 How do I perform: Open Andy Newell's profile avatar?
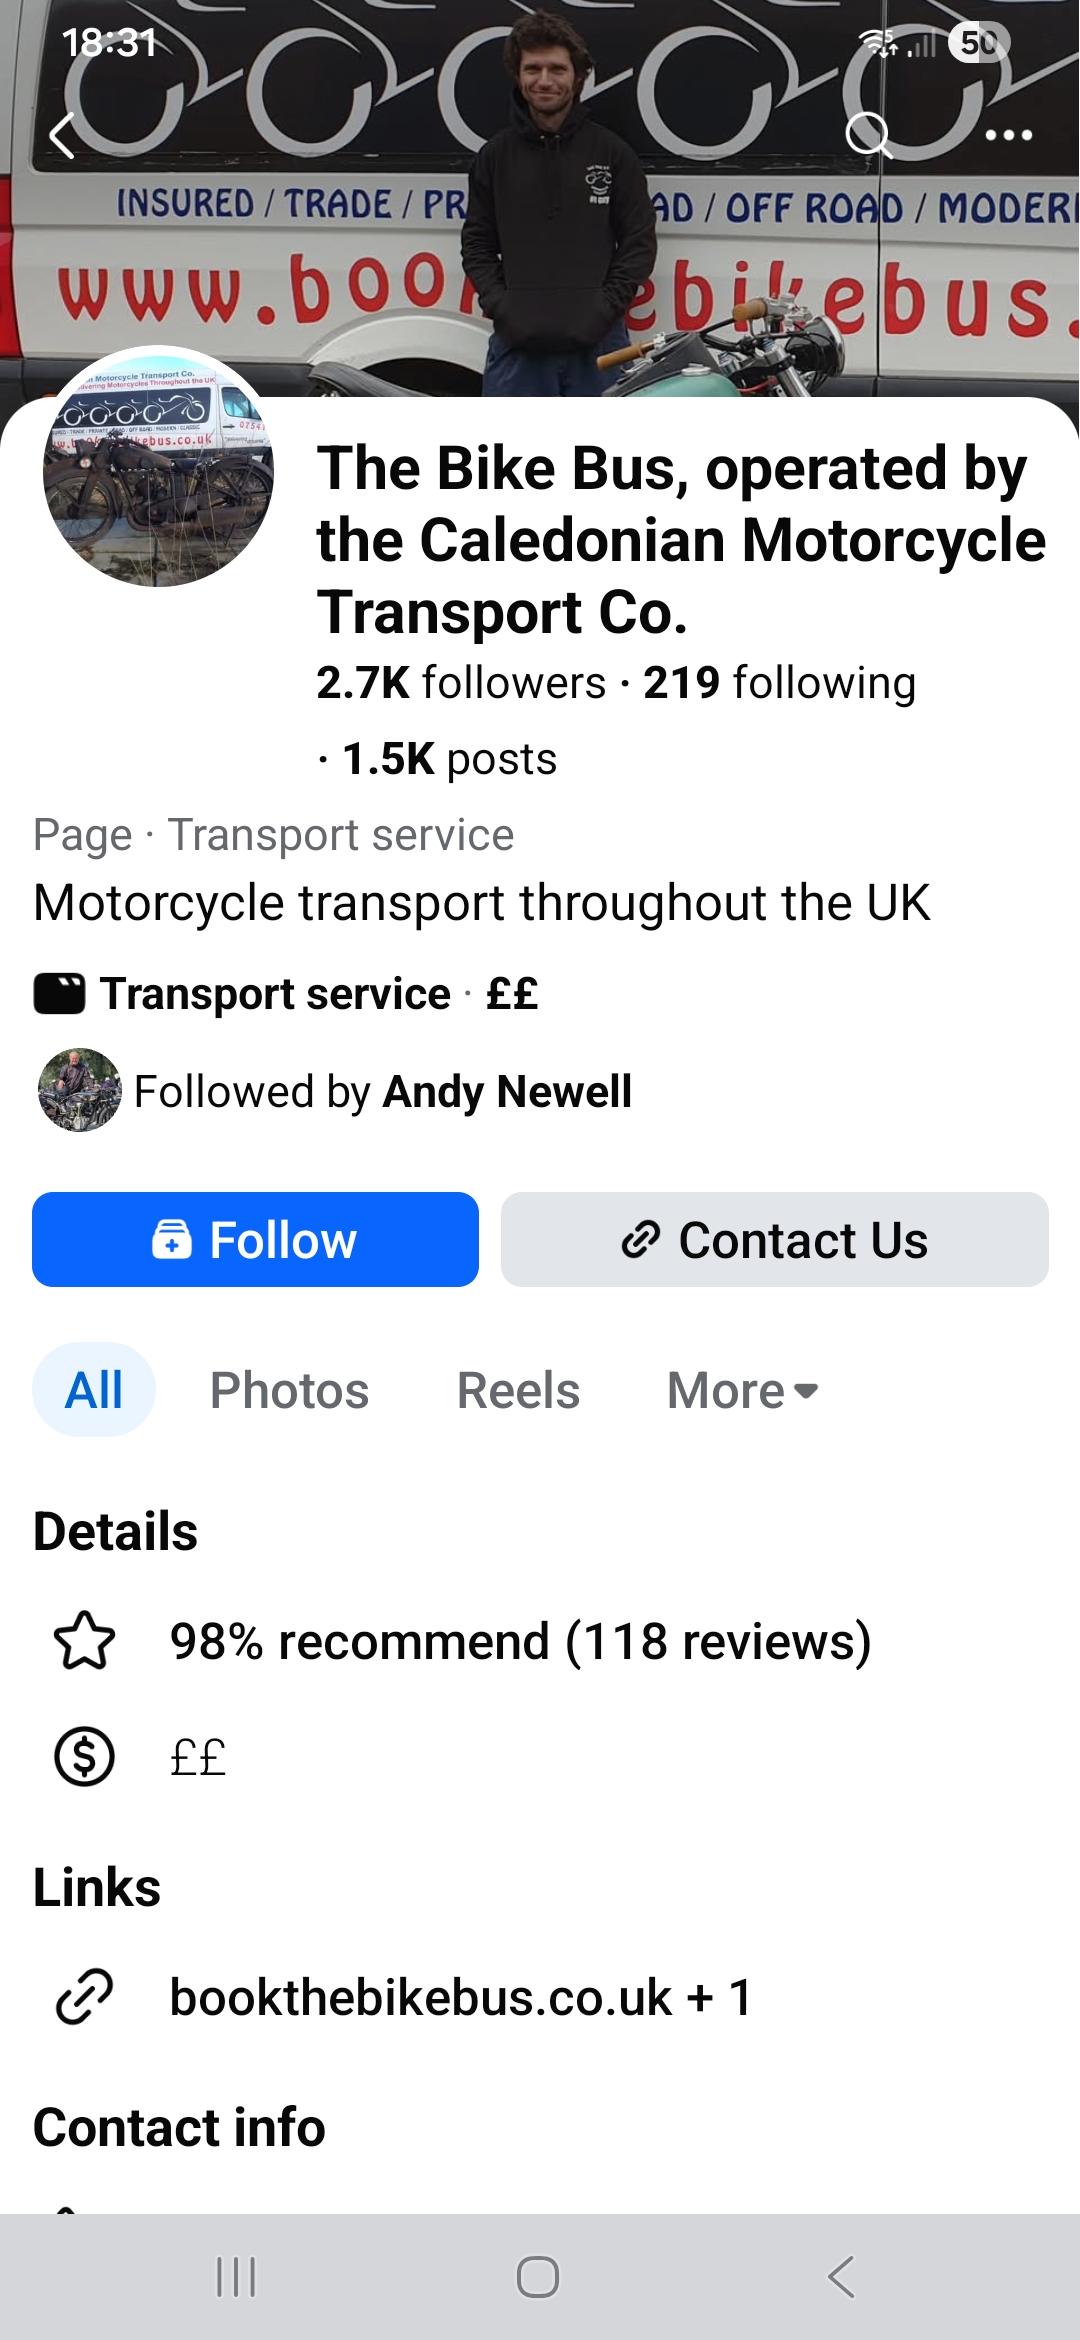79,1090
